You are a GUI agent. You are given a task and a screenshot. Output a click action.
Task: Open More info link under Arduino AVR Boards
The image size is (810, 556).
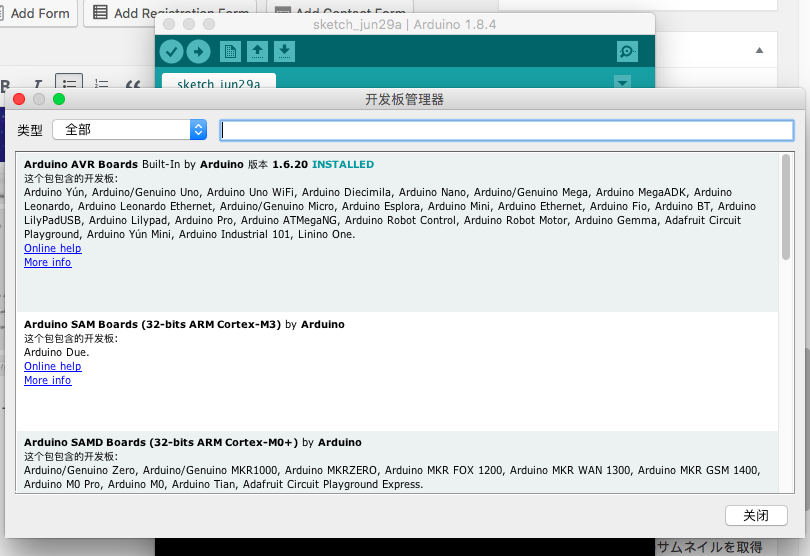point(48,262)
